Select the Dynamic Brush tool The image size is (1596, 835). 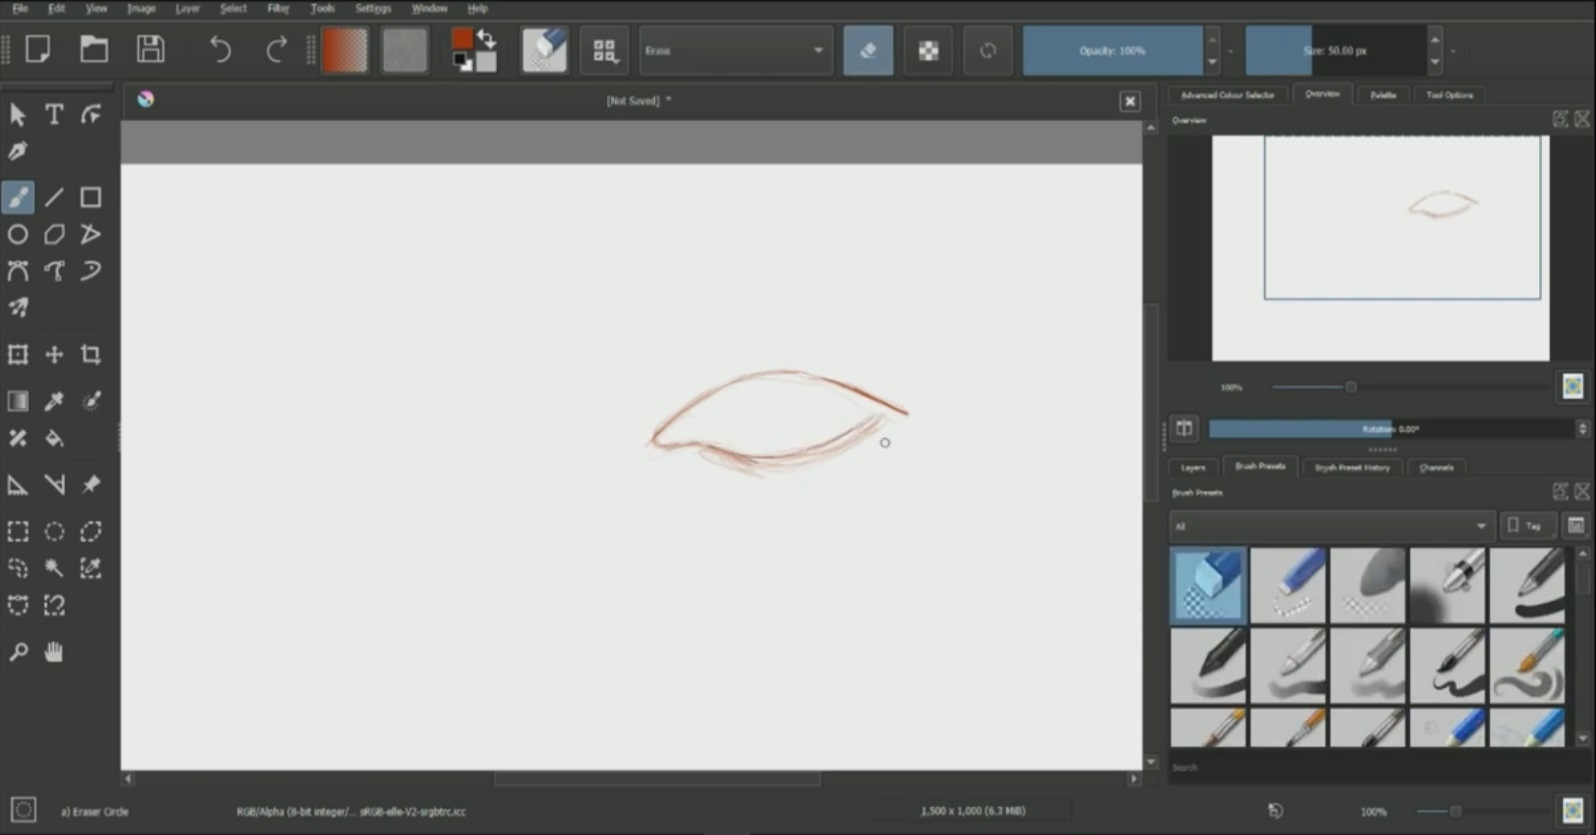(x=91, y=271)
